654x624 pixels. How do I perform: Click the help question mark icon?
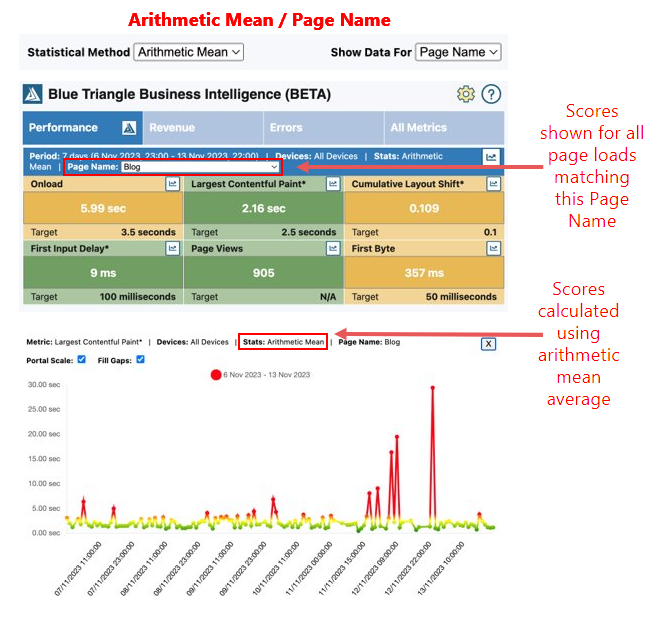point(491,94)
